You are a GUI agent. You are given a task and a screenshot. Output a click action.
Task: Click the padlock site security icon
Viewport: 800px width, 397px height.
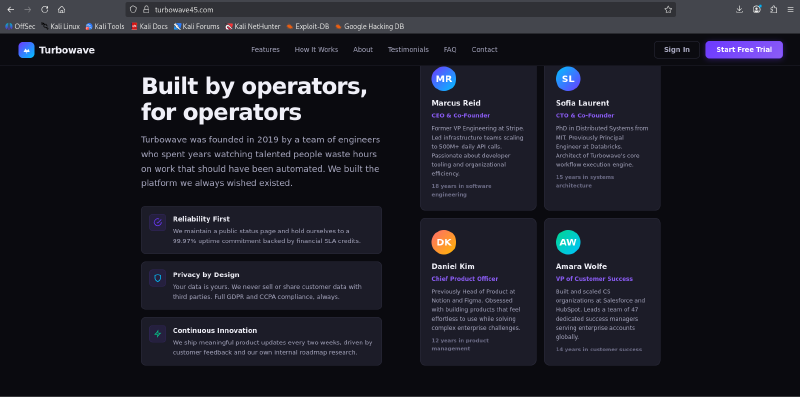pos(146,9)
